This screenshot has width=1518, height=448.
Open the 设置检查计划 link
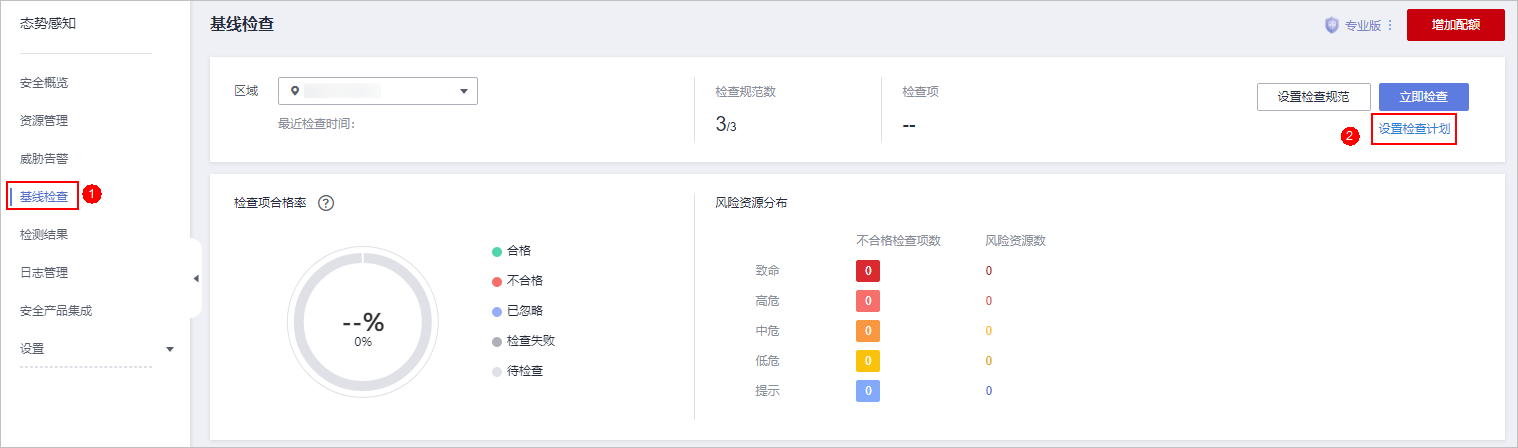[x=1414, y=129]
